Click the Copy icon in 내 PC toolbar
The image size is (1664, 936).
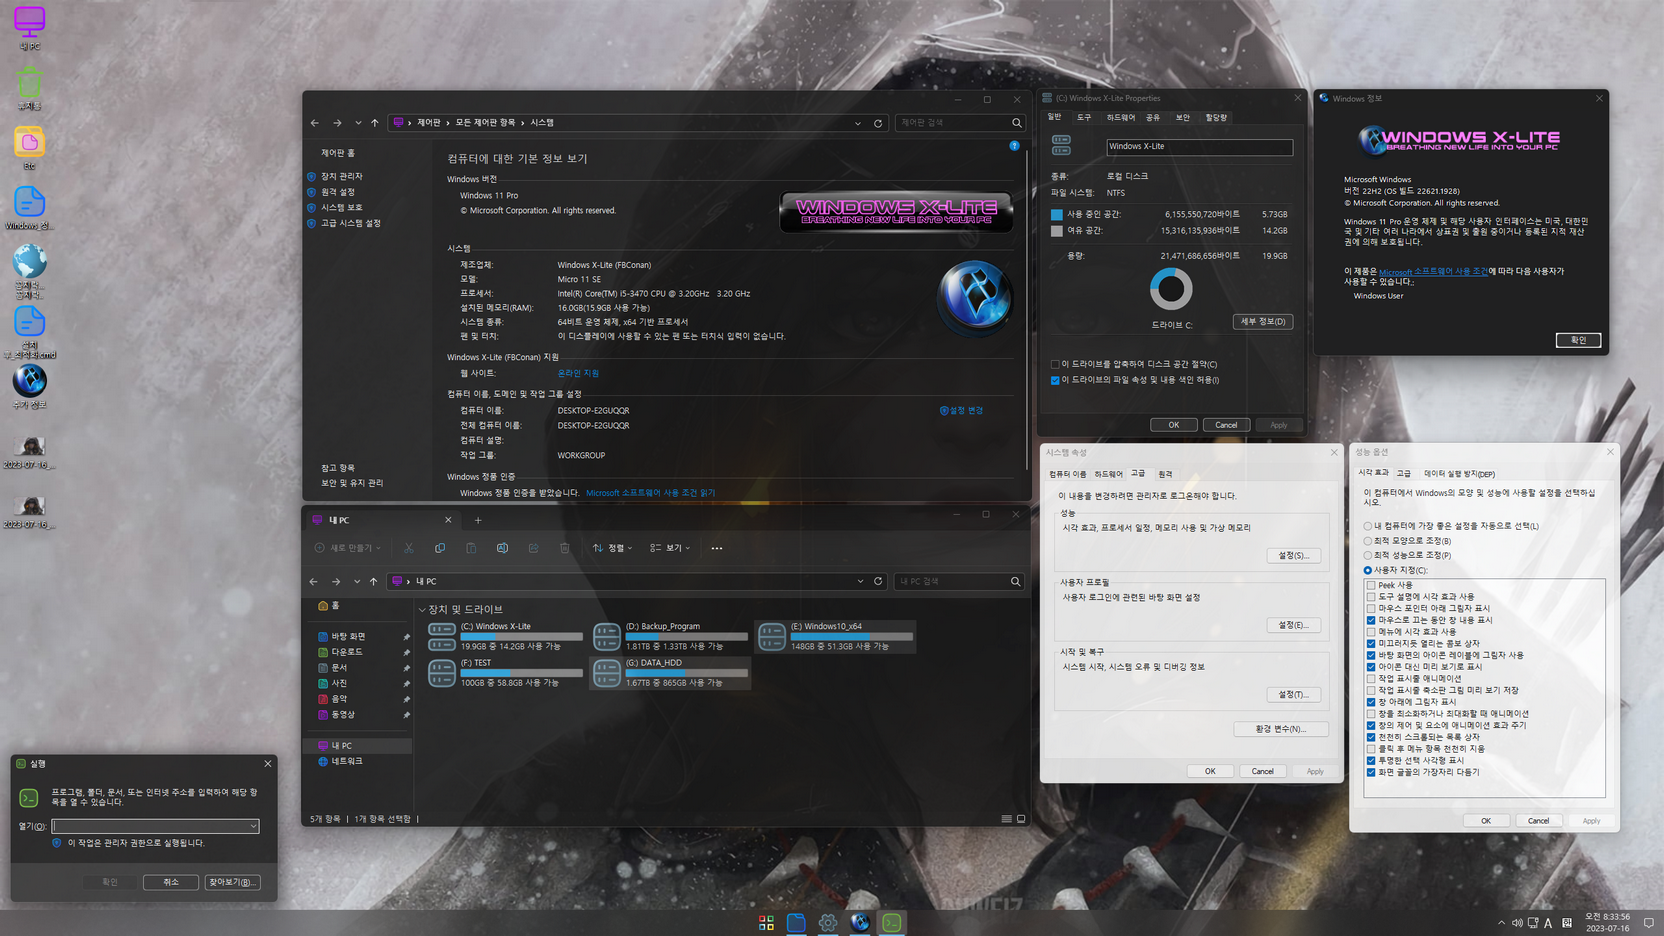(x=440, y=548)
